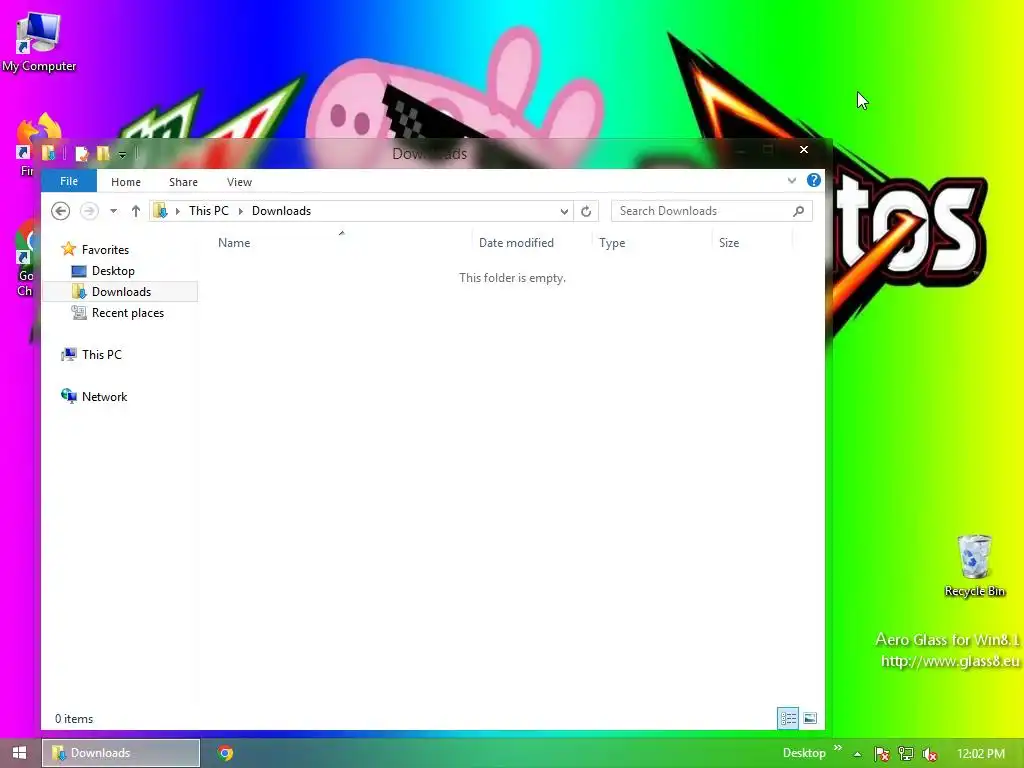Launch Google Chrome from the taskbar
The image size is (1024, 768).
225,753
